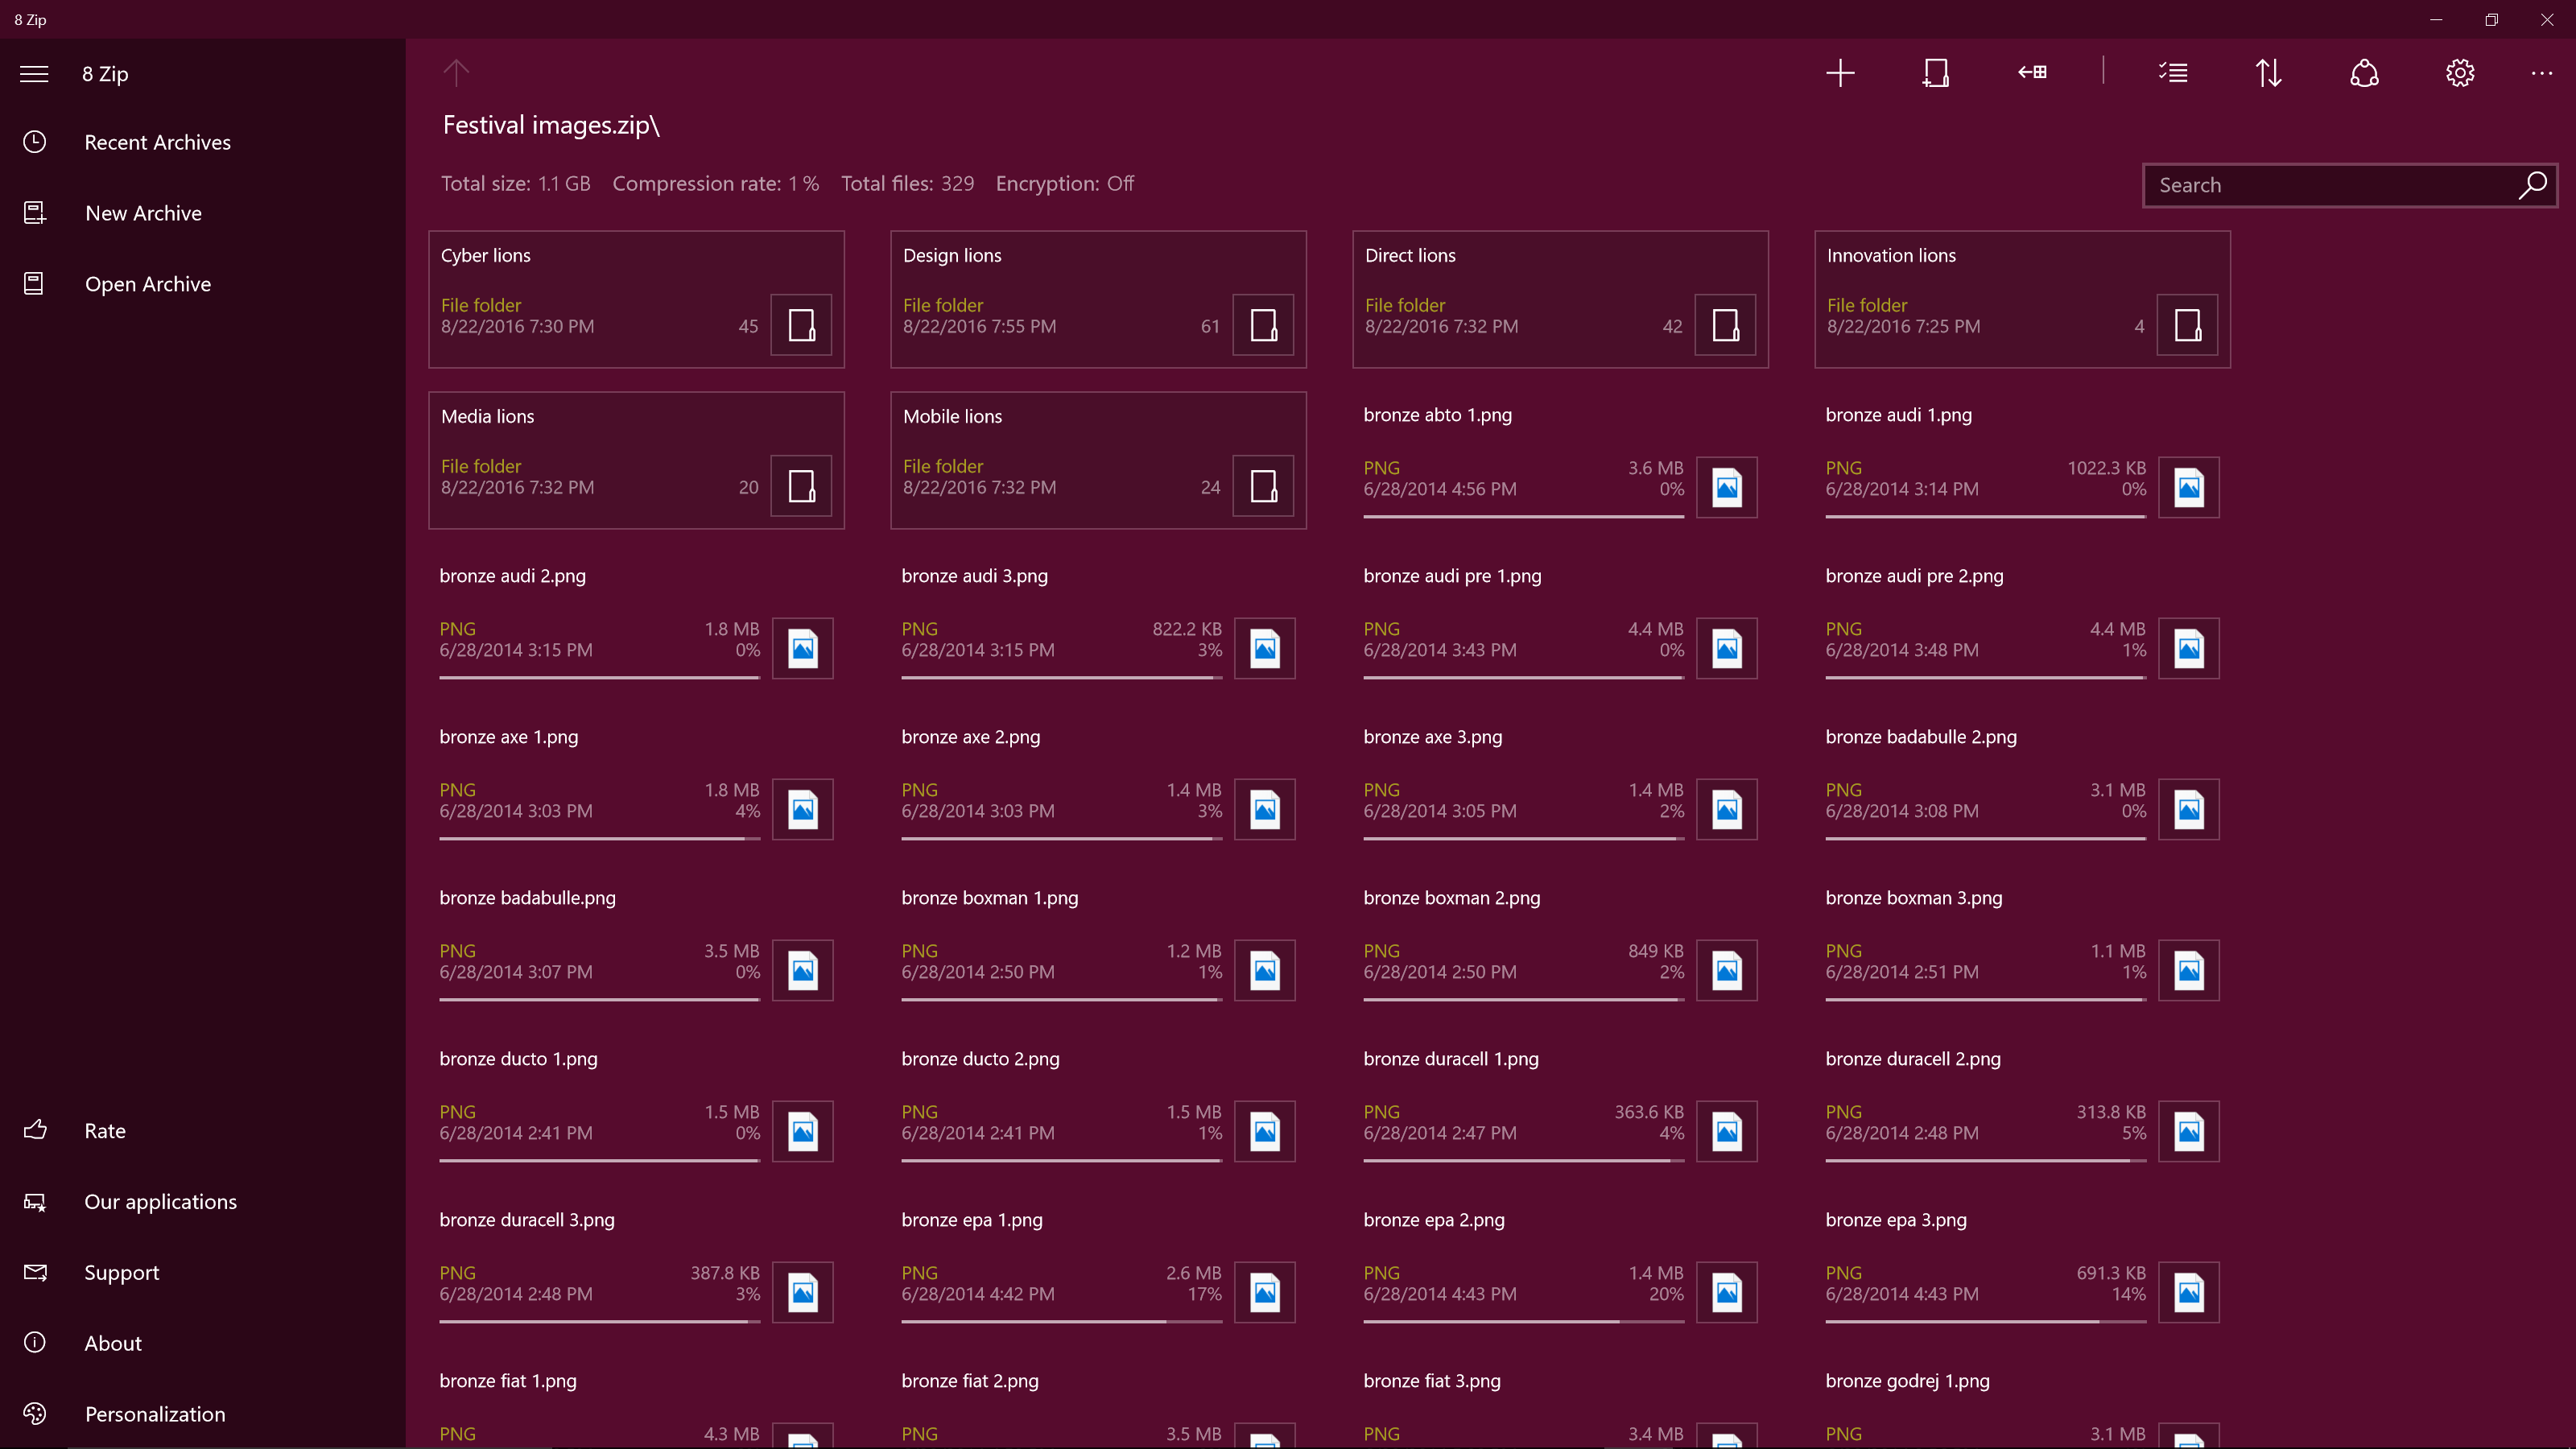
Task: Create a new archive using the plus icon
Action: pos(1841,72)
